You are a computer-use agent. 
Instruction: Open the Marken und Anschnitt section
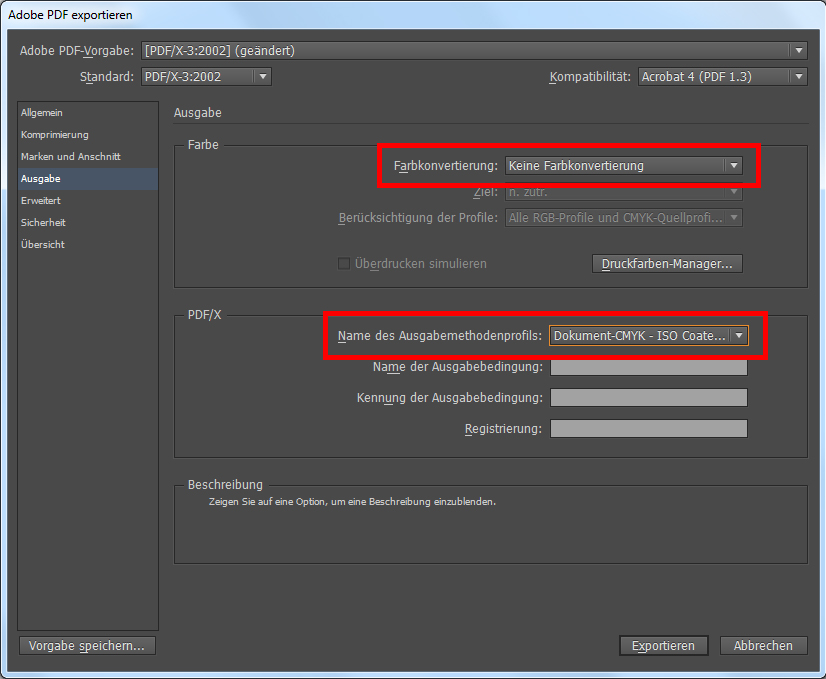[70, 157]
